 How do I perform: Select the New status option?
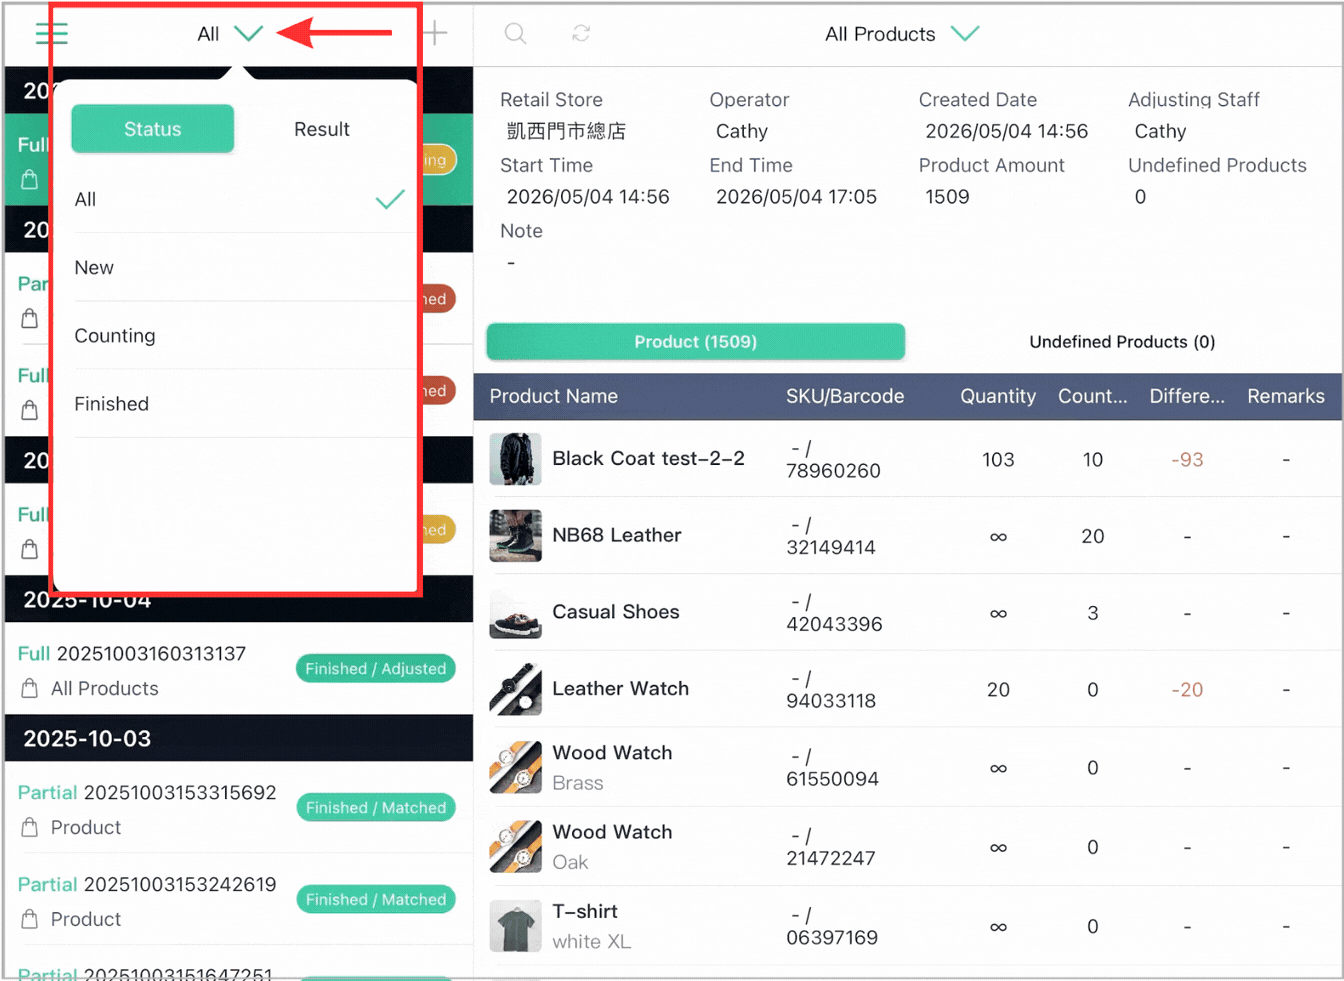[x=240, y=267]
